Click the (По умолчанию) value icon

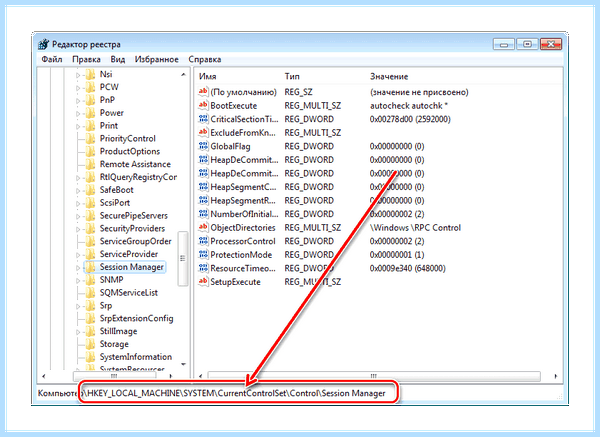(203, 92)
